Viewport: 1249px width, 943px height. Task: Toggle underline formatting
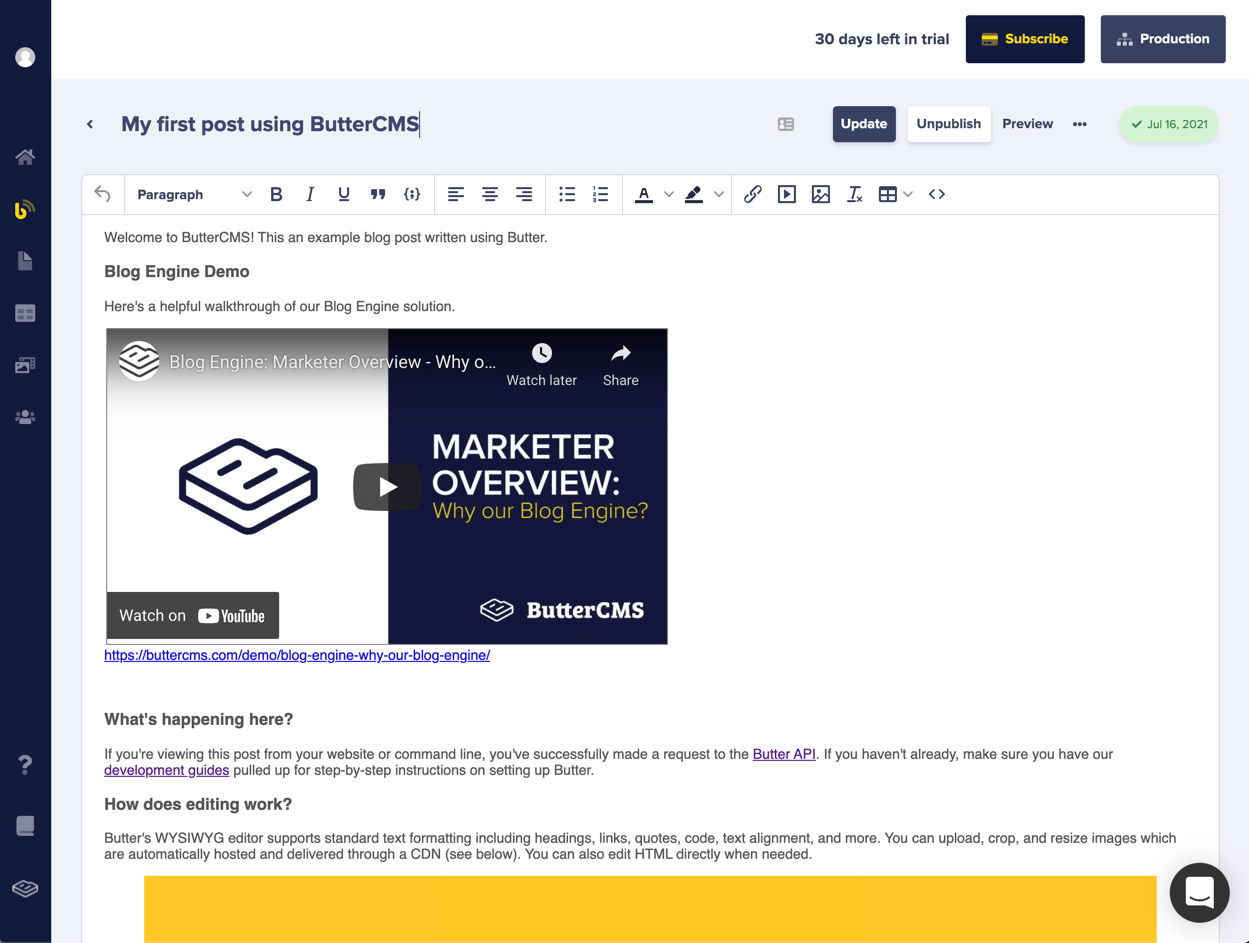[344, 194]
